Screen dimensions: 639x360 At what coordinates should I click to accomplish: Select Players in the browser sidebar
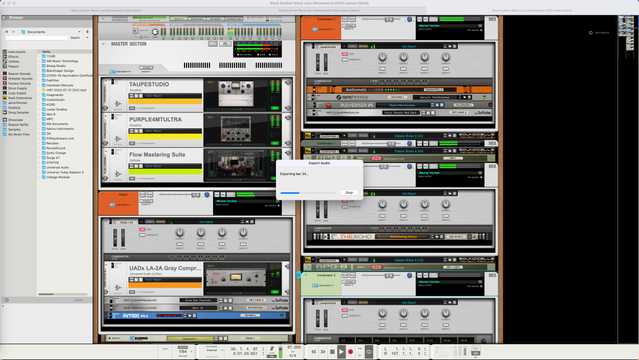coord(13,66)
